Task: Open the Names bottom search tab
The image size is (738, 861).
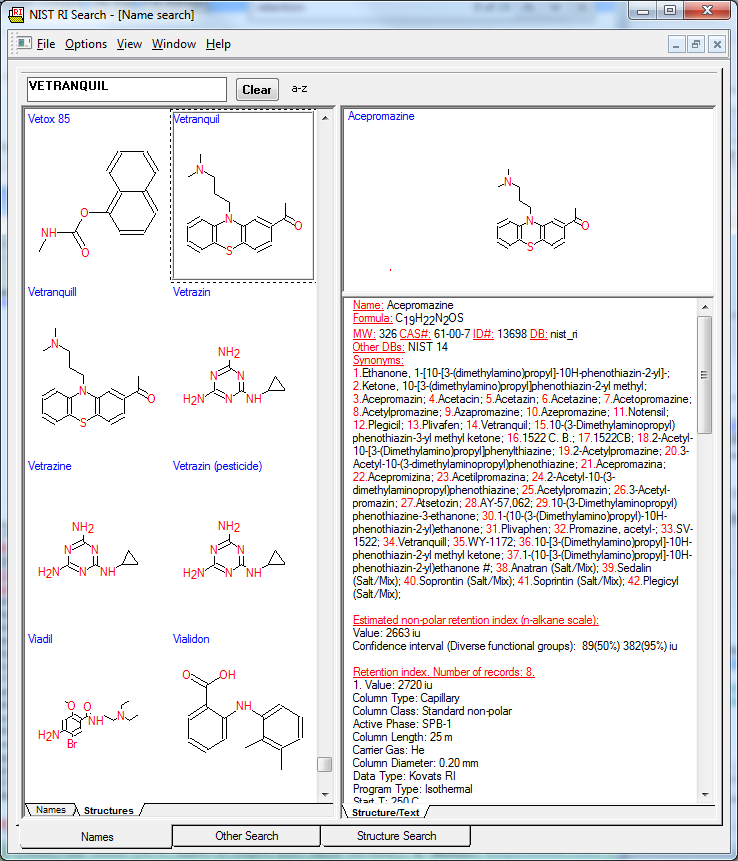Action: [97, 836]
